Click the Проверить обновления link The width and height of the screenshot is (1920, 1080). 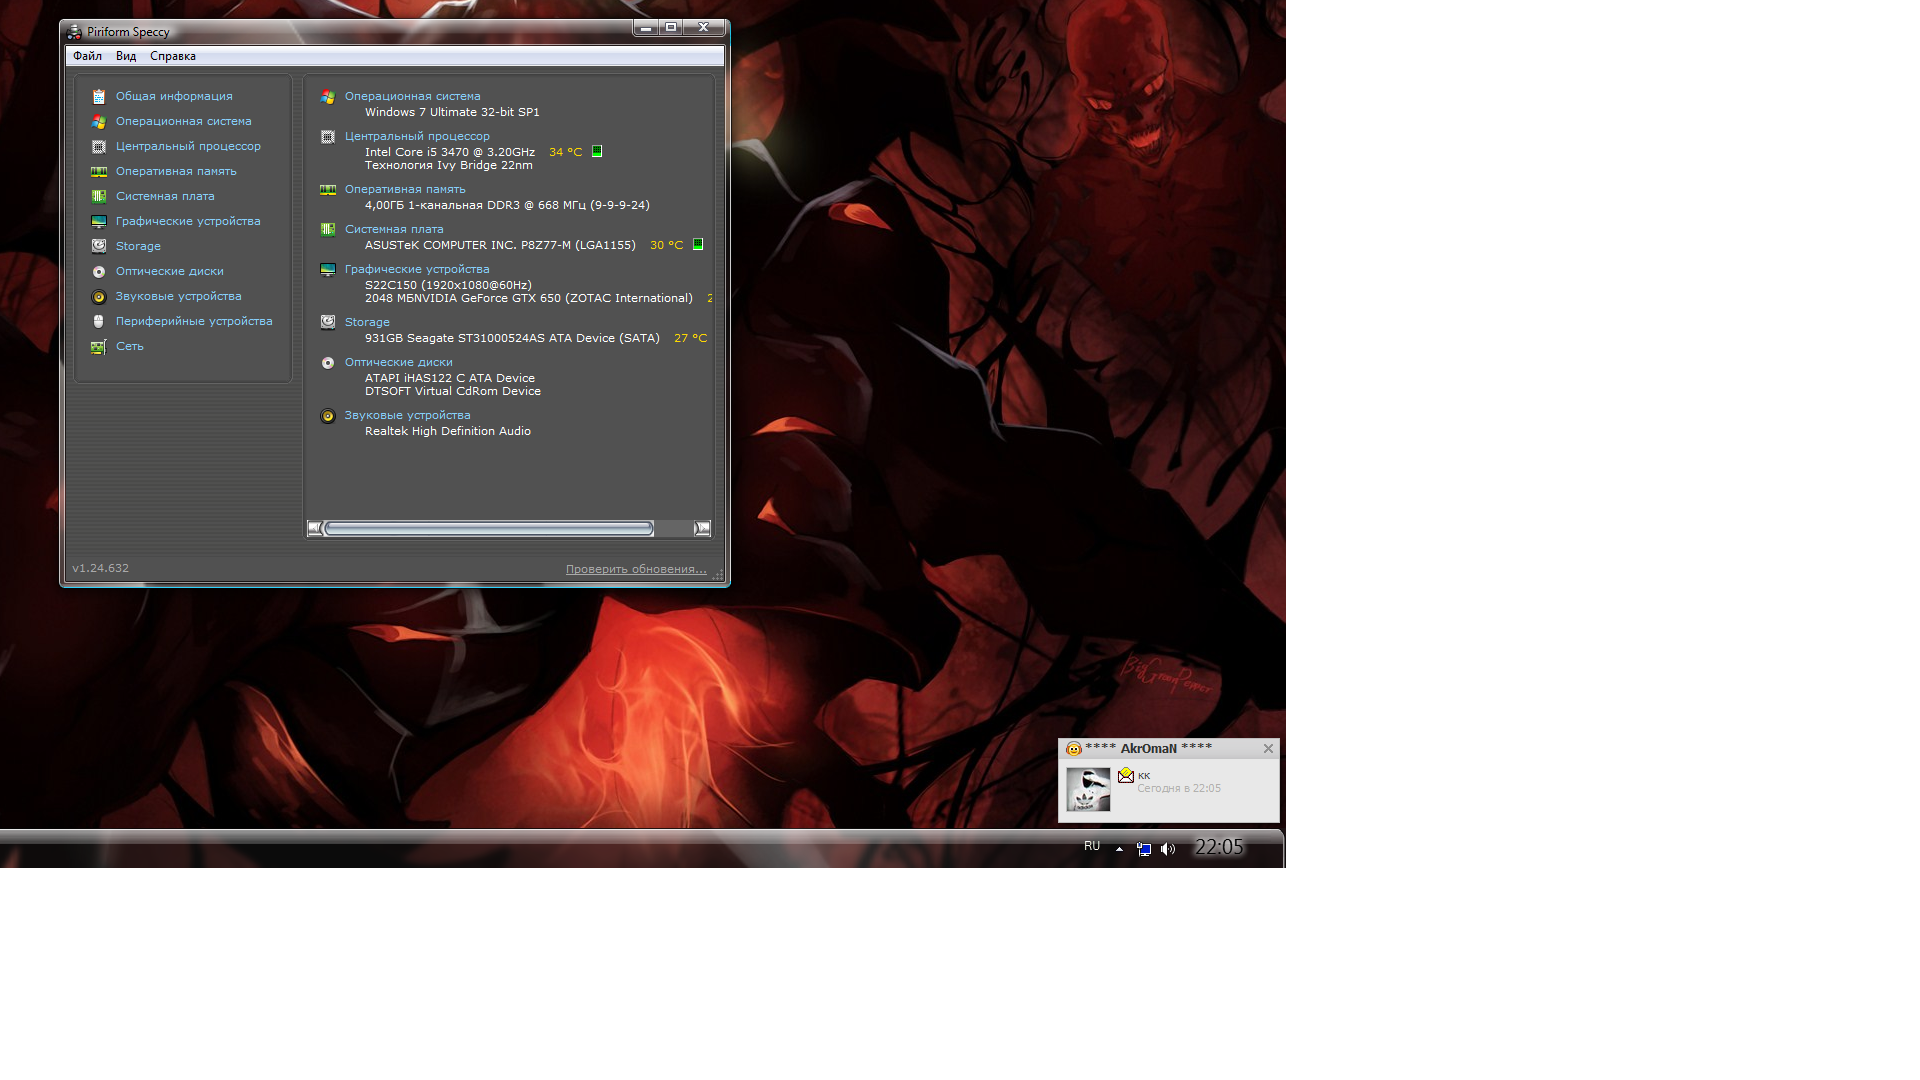636,569
